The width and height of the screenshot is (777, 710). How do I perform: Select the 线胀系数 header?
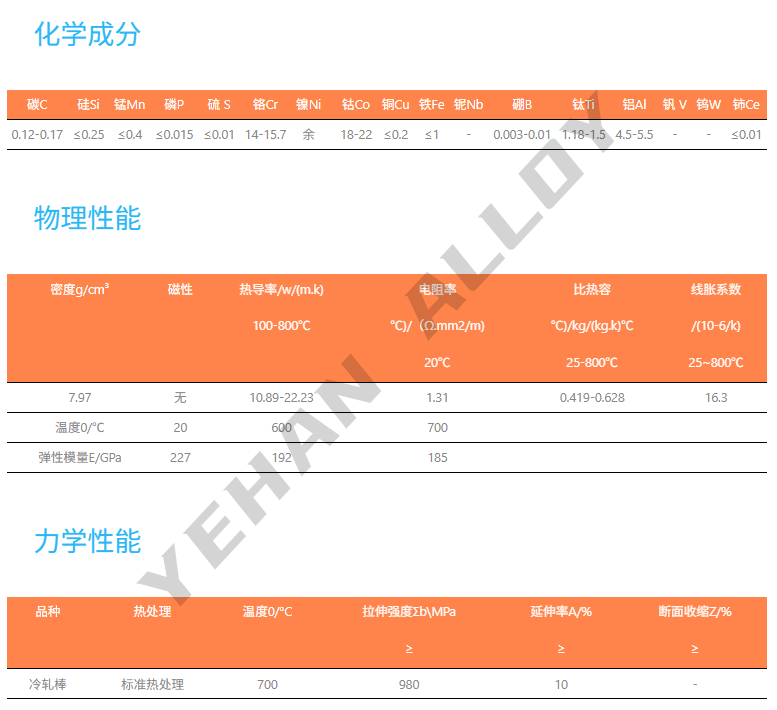716,289
